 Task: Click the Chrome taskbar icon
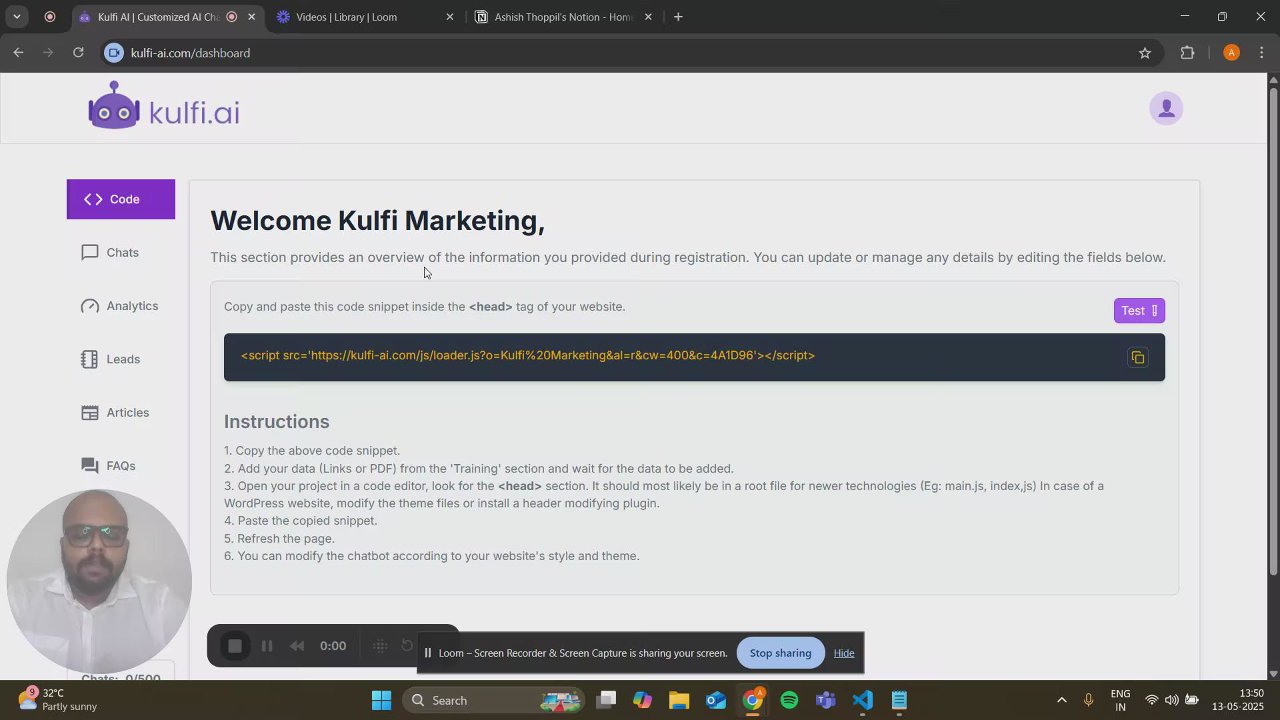pyautogui.click(x=753, y=700)
